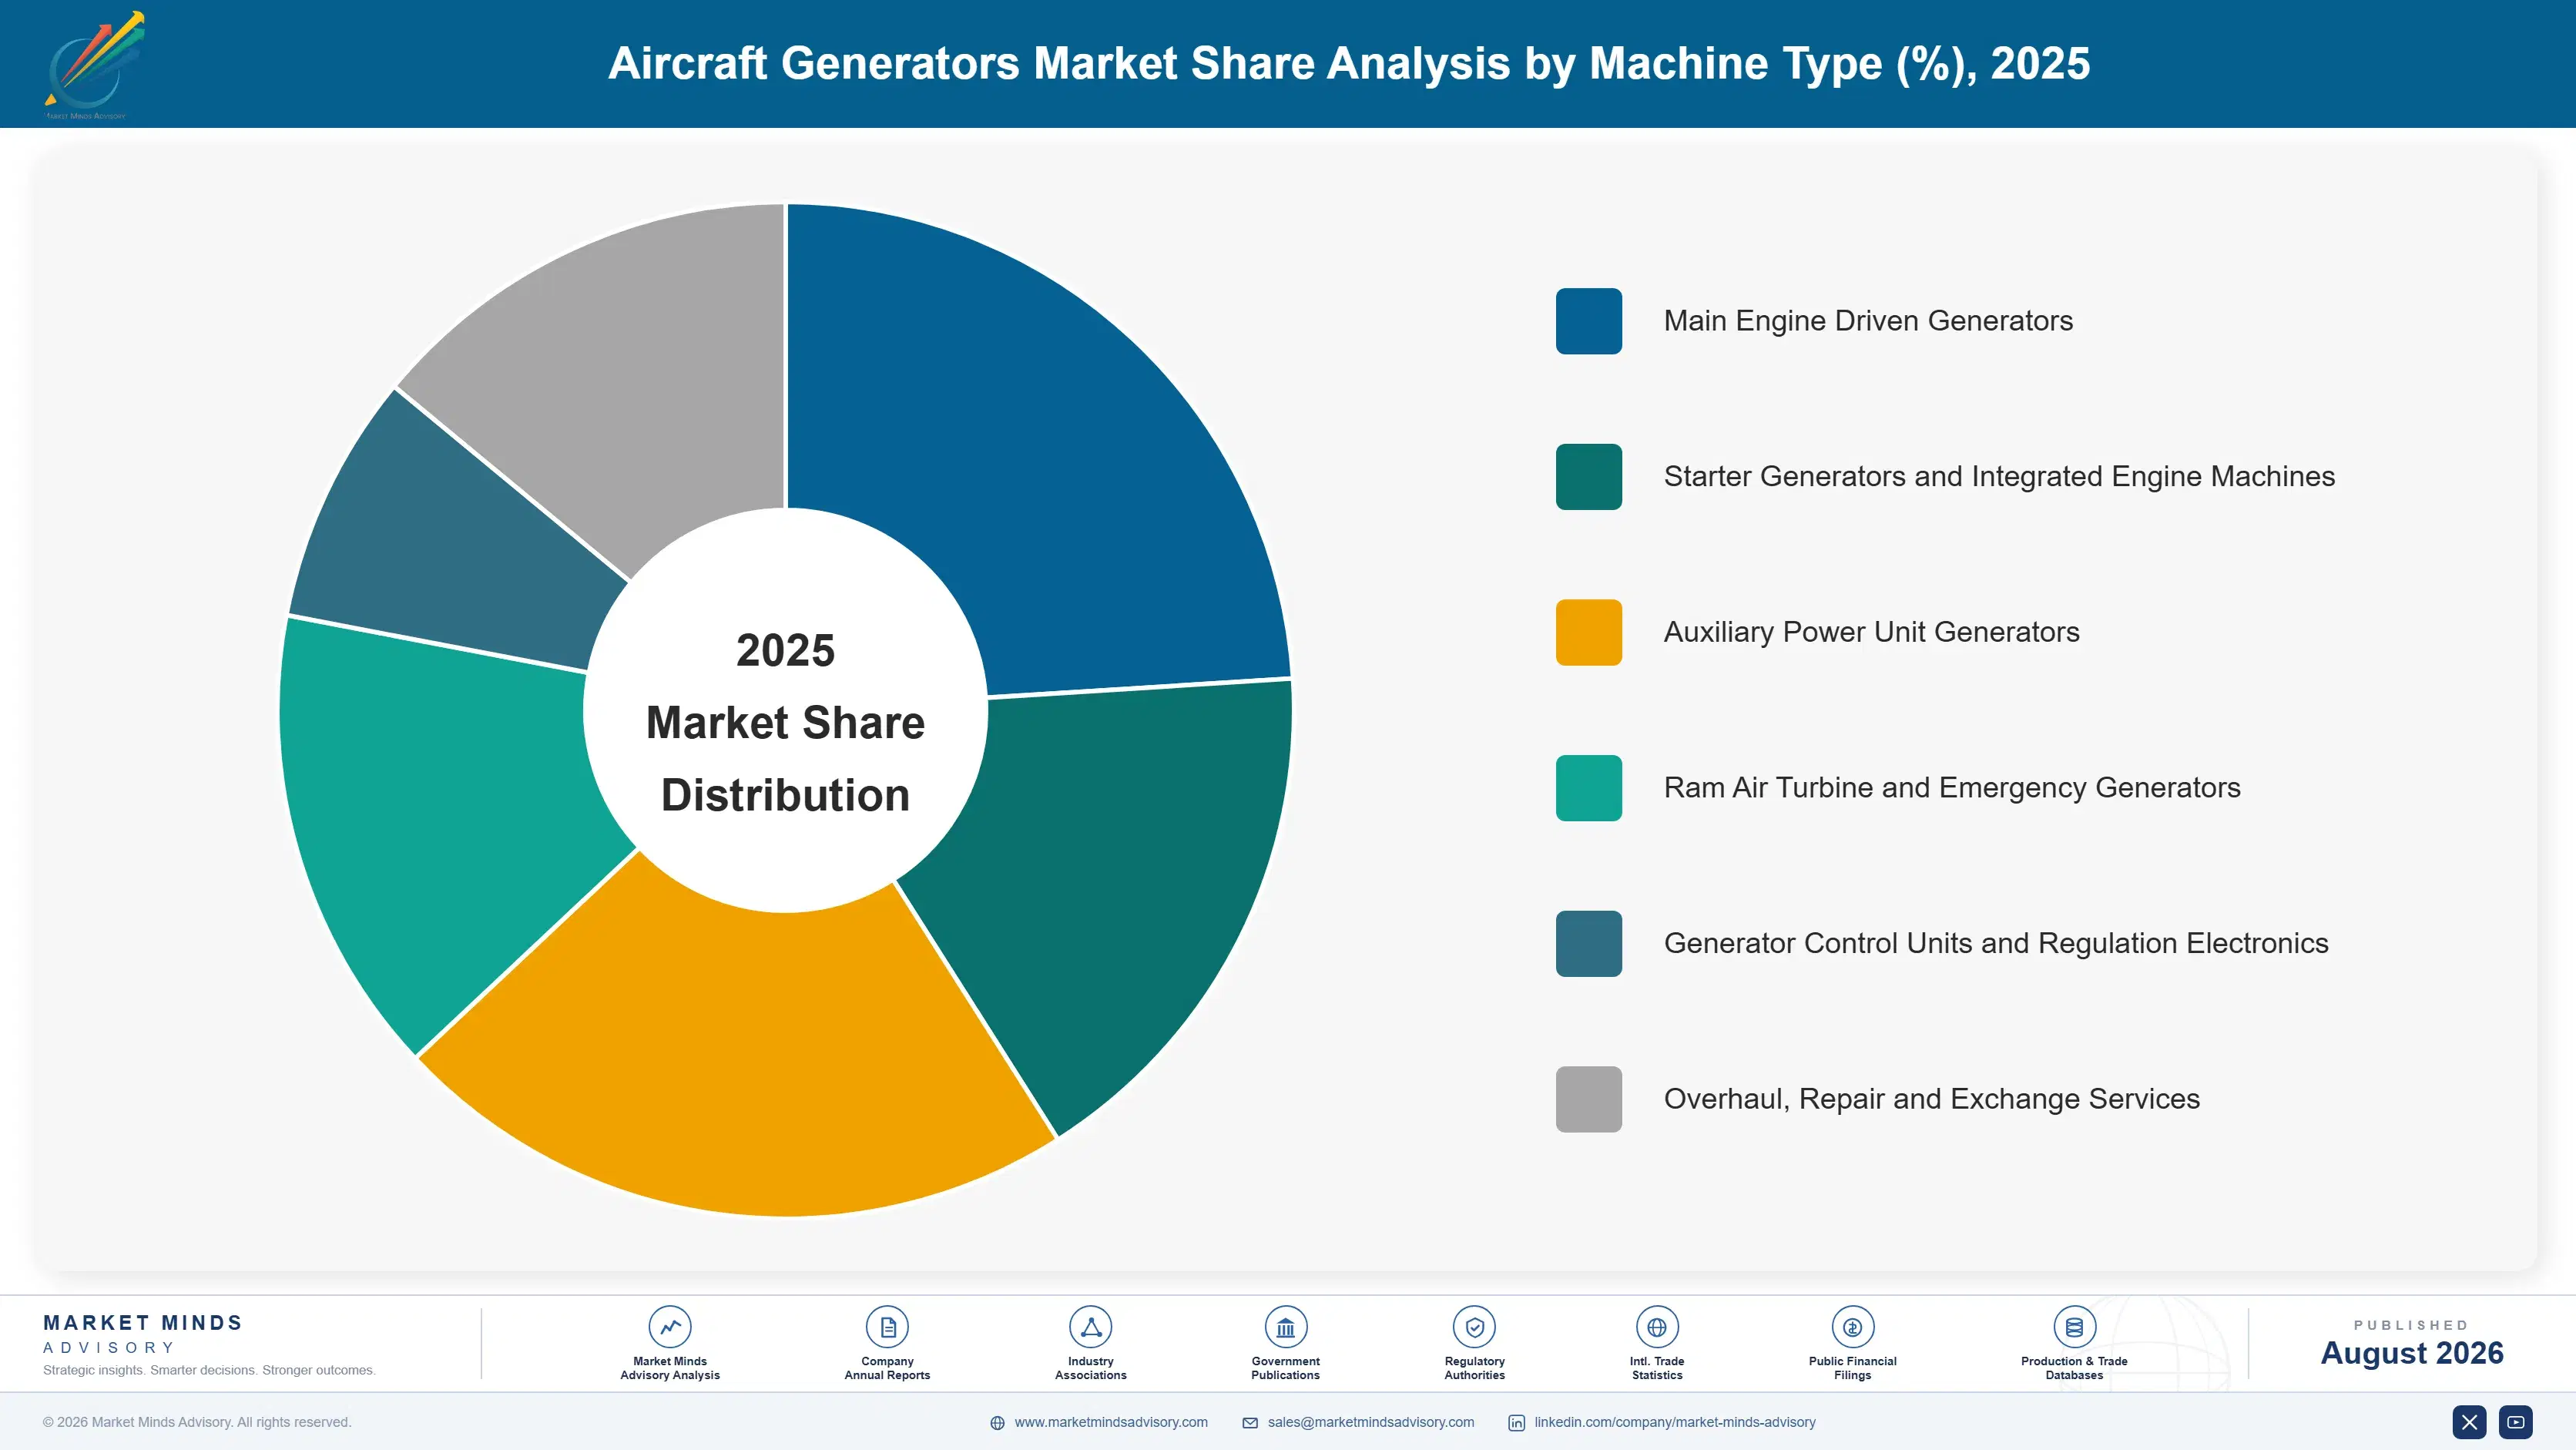2576x1450 pixels.
Task: Click the Market Minds Advisory logo
Action: tap(93, 65)
